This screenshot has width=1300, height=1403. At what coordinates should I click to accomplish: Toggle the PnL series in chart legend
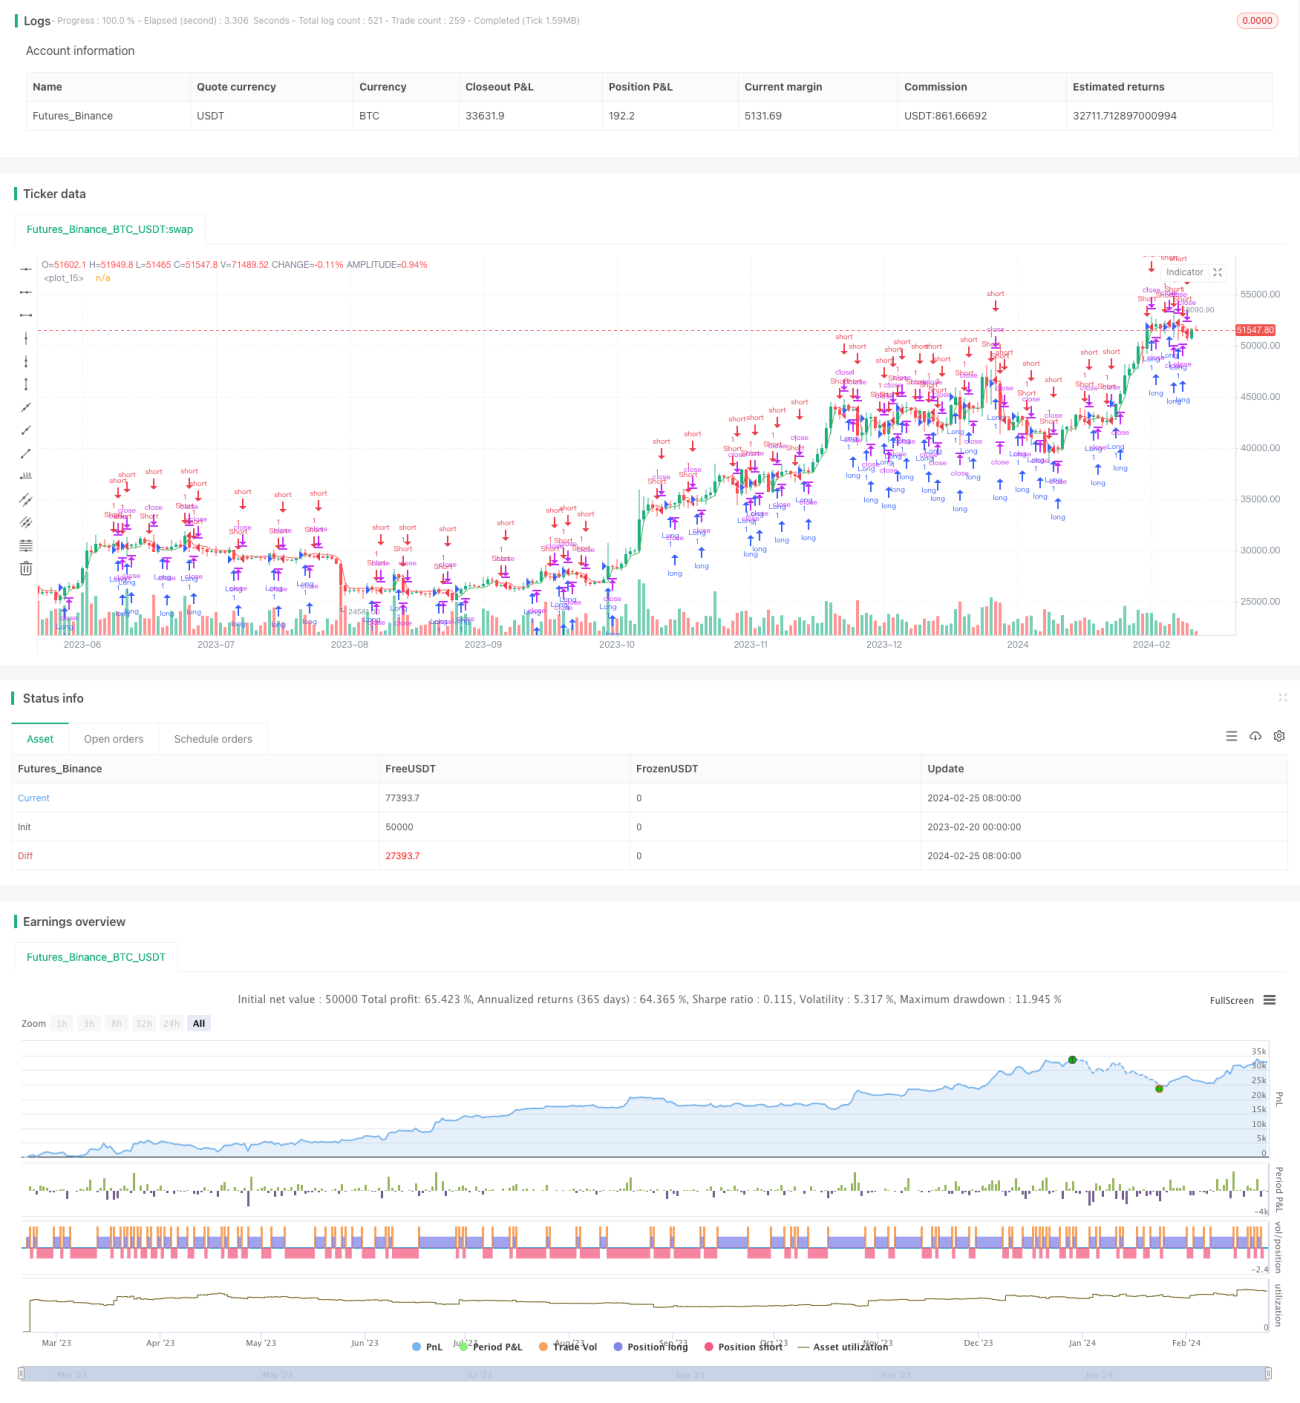click(x=427, y=1347)
